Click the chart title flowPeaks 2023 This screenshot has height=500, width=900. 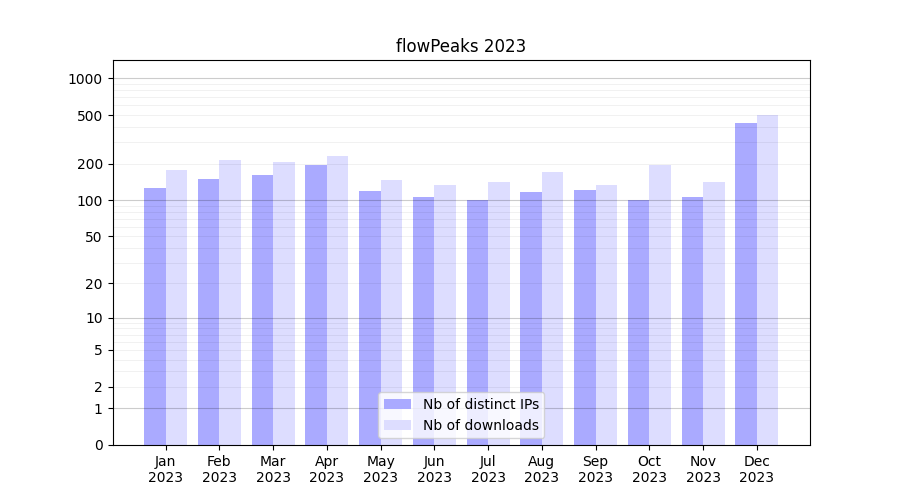point(460,46)
